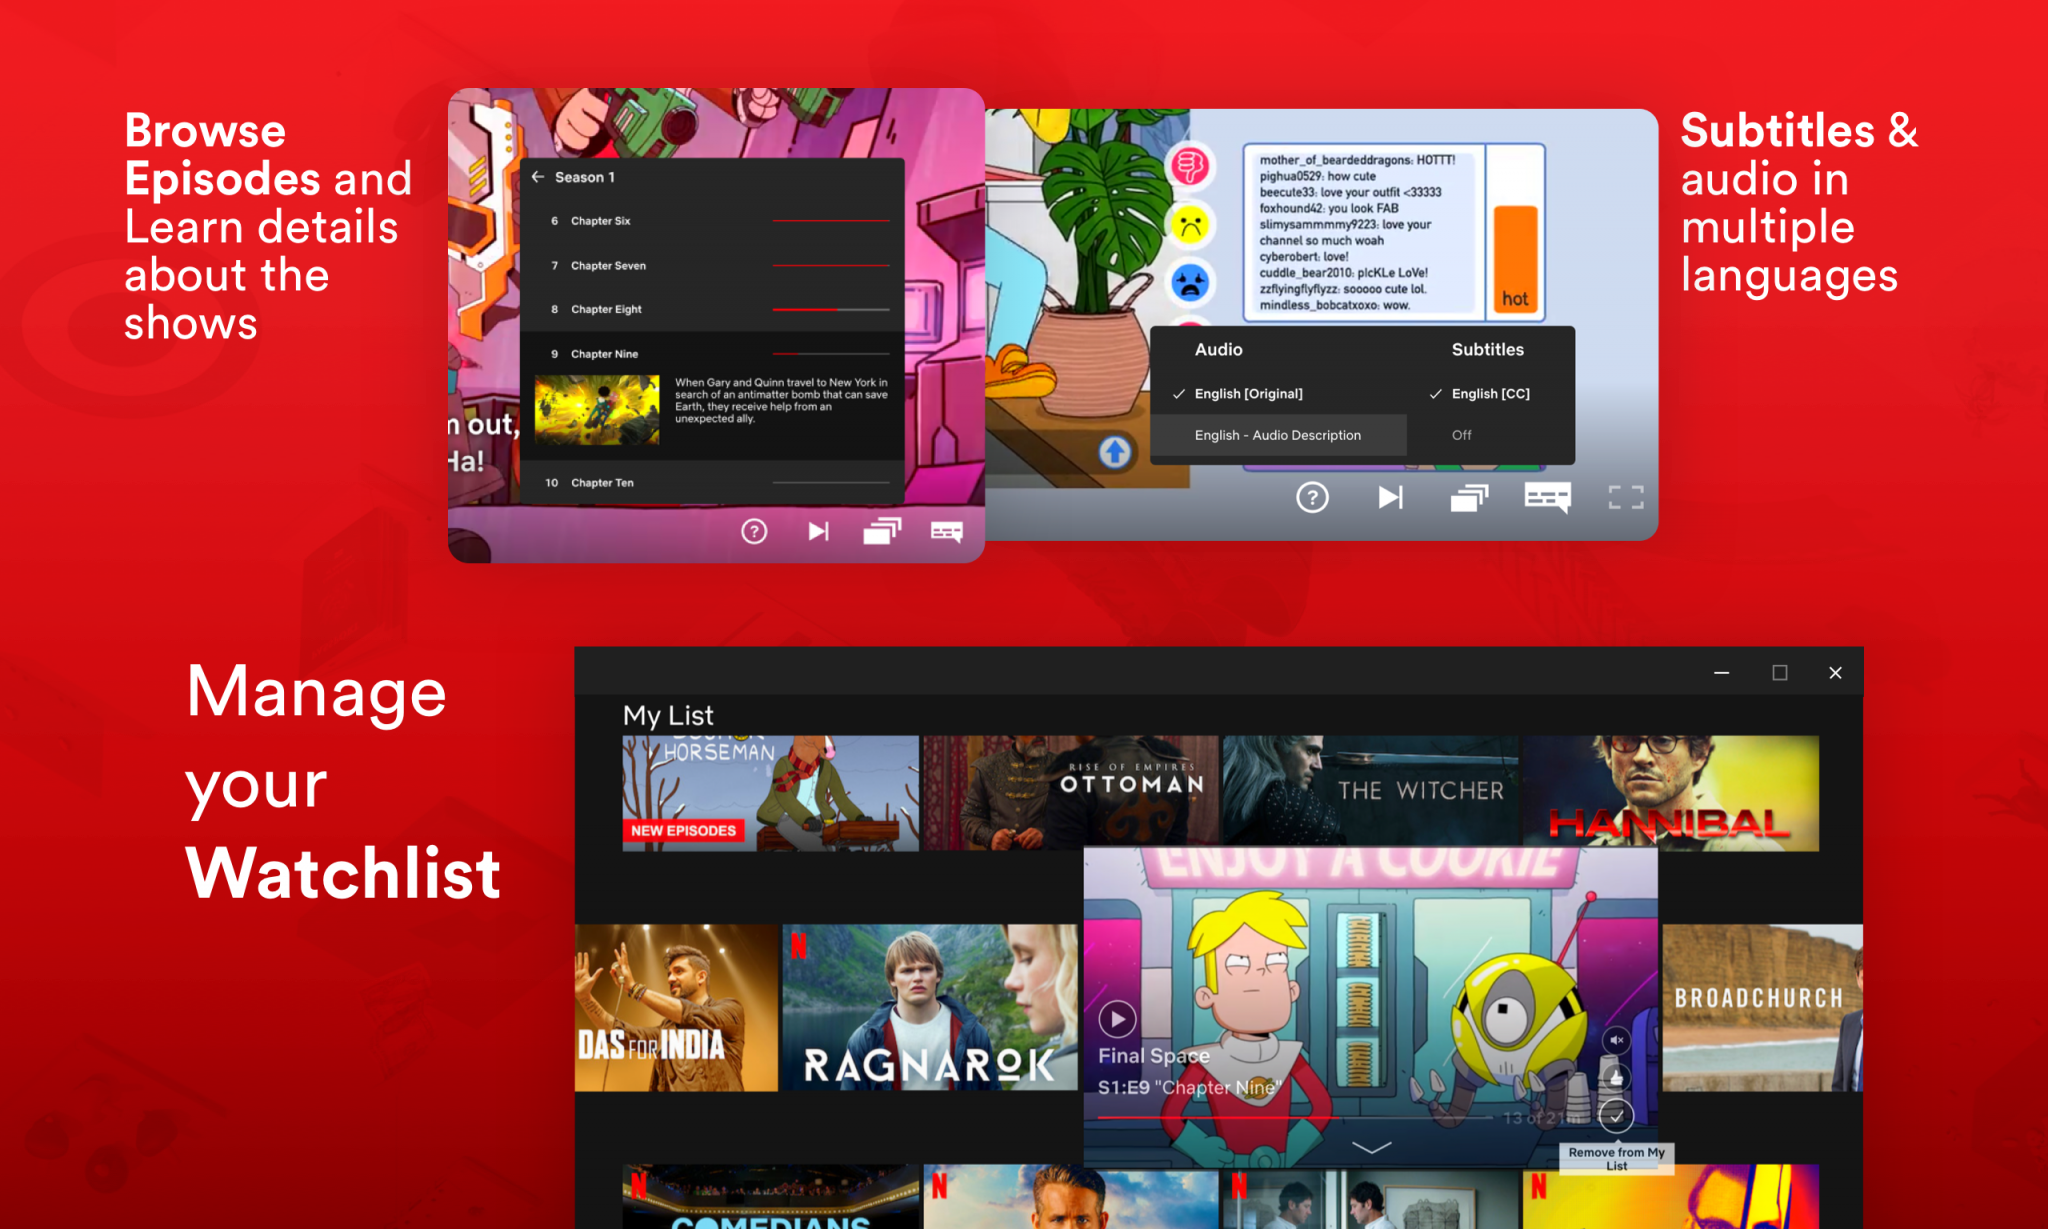Click the yellow sad face emoji
The width and height of the screenshot is (2048, 1229).
point(1190,225)
